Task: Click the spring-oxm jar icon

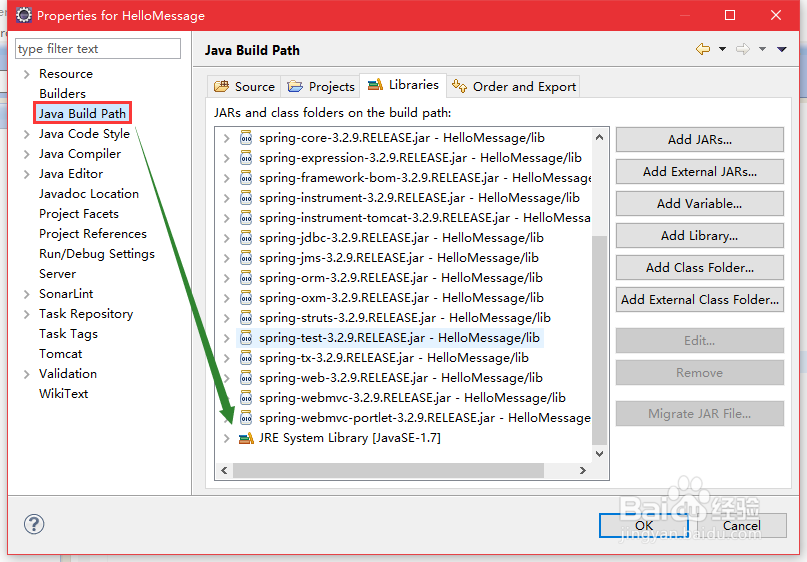Action: click(246, 298)
